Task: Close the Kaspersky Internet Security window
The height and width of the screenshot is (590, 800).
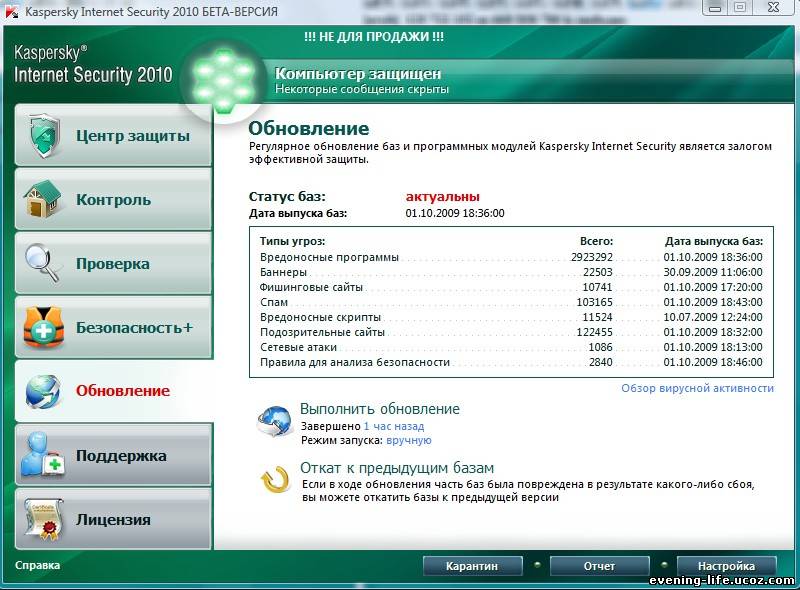Action: [773, 8]
